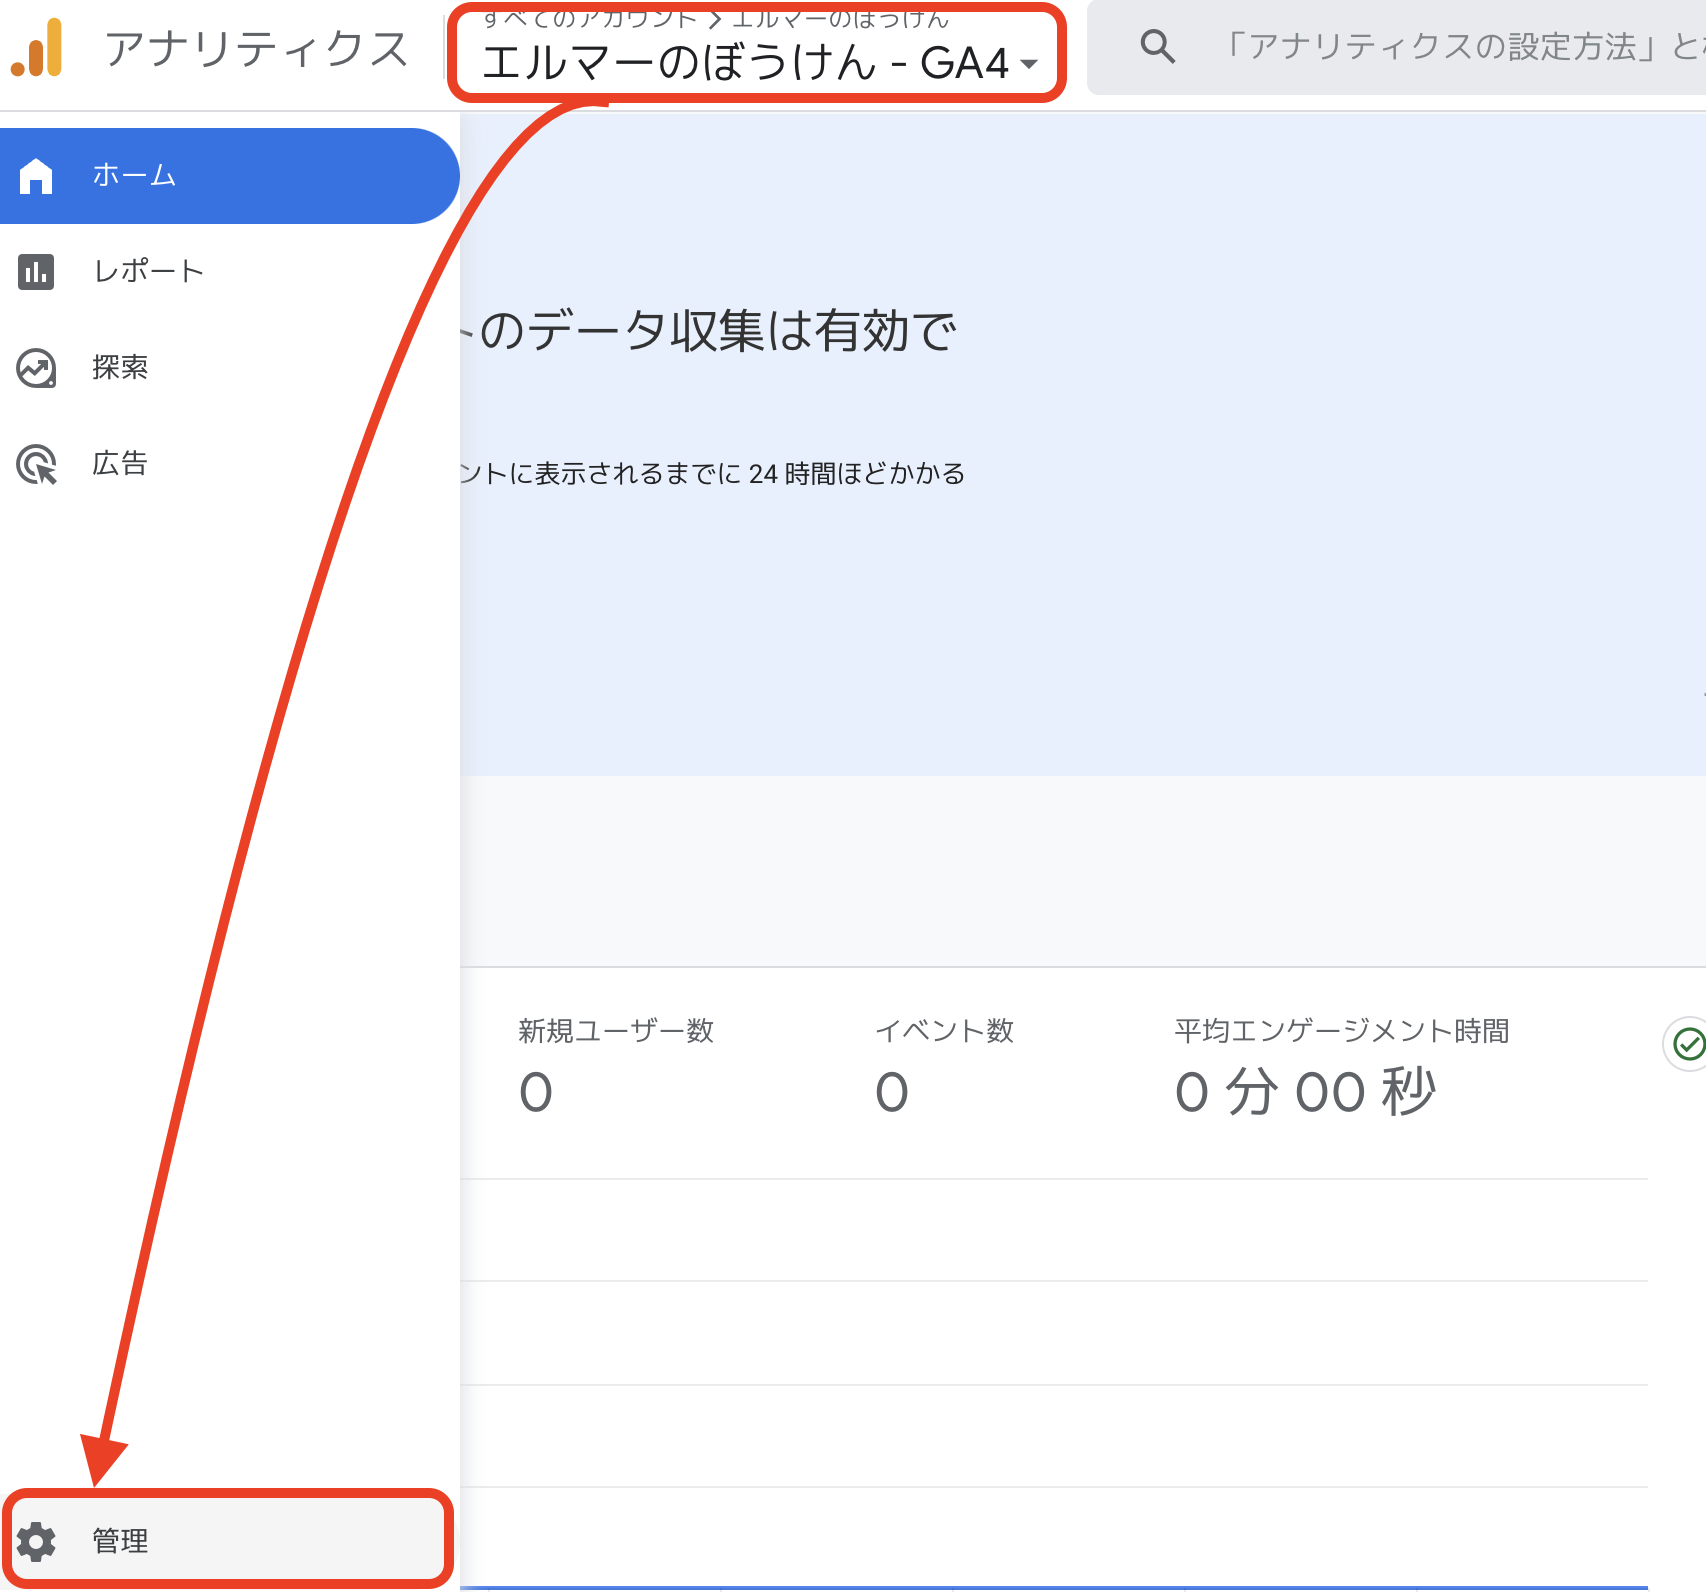Click the search magnifier icon
Viewport: 1706px width, 1592px height.
[1157, 46]
